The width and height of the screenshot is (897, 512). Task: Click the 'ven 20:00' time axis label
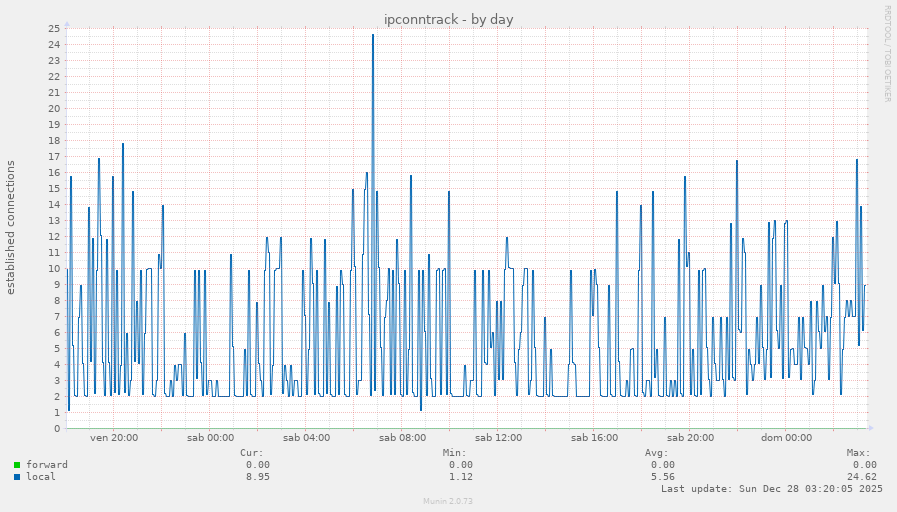coord(114,438)
